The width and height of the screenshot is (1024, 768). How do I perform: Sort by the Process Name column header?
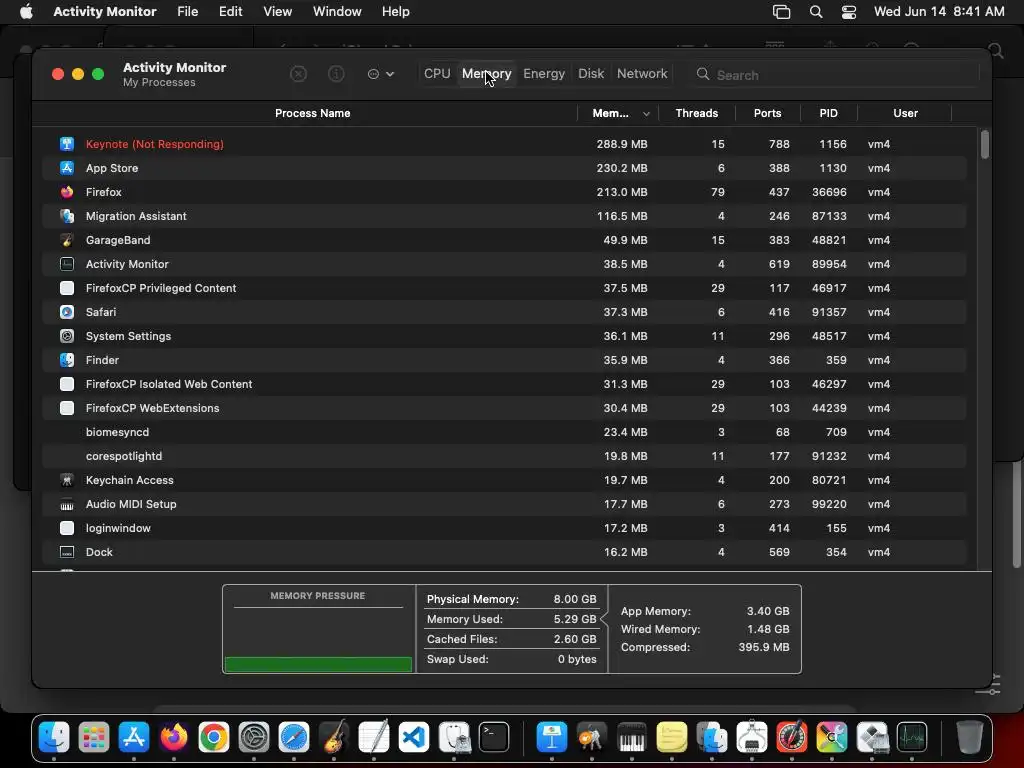tap(312, 114)
